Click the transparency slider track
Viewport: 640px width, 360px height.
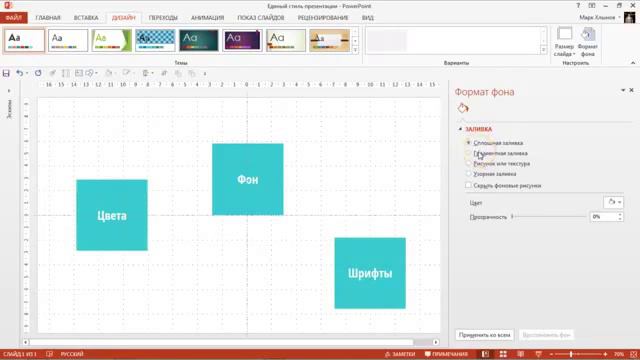(x=549, y=217)
